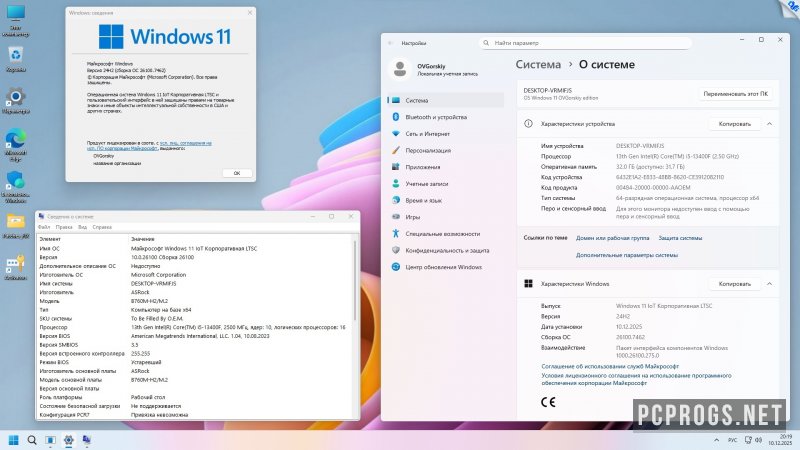Select the Версия BIOS row in System Information
Image resolution: width=800 pixels, height=450 pixels.
click(194, 336)
